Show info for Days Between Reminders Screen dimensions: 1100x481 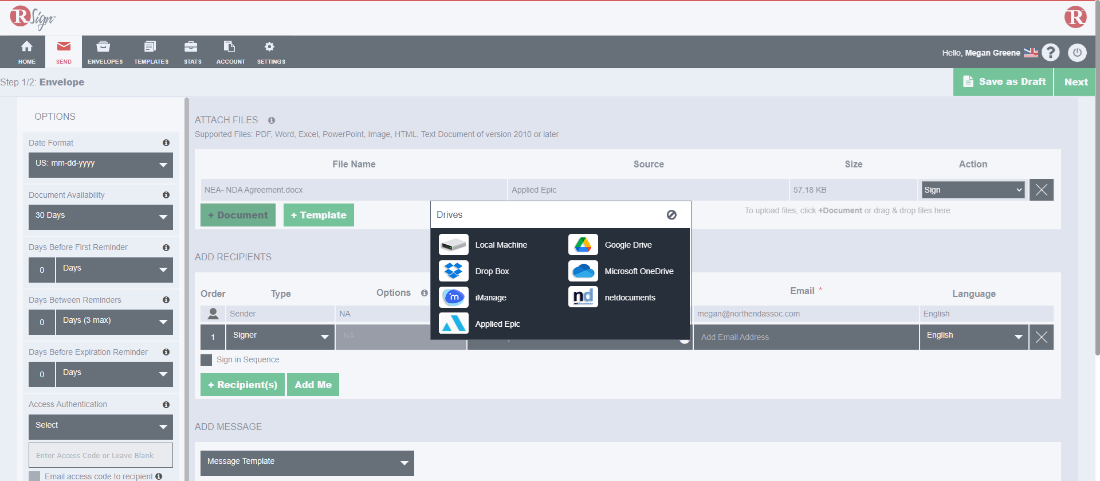pos(166,300)
